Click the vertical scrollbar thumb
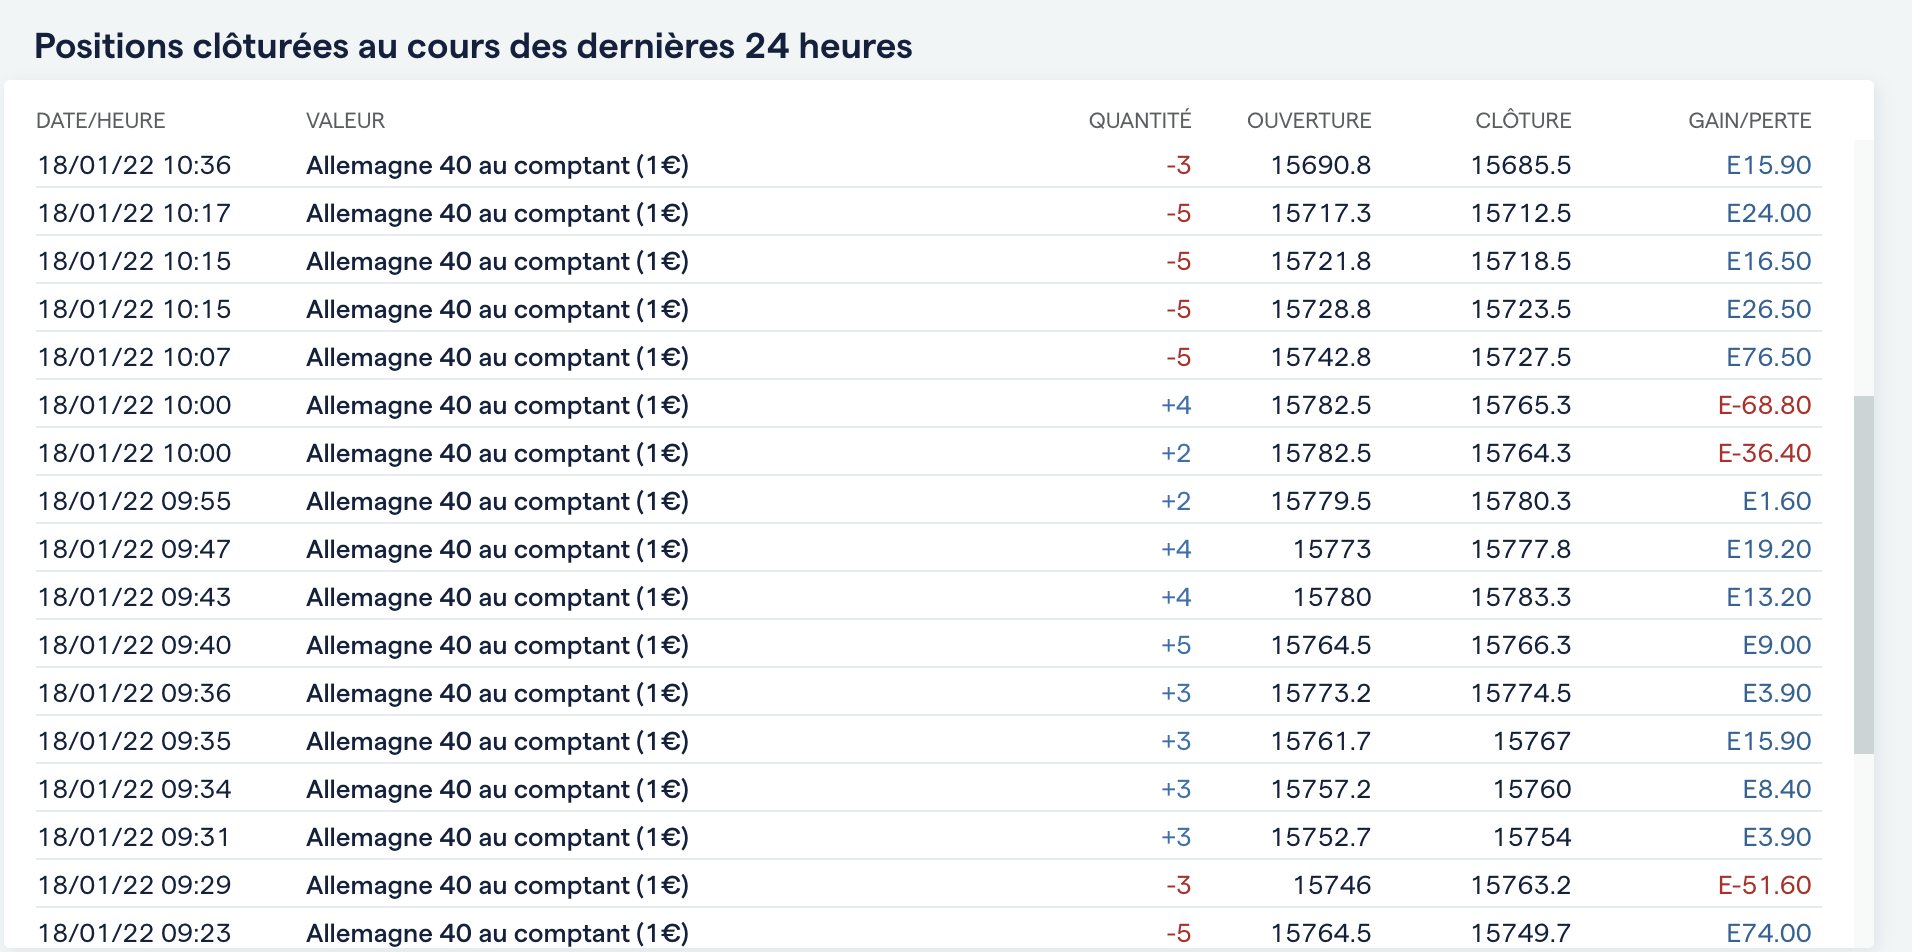 (x=1863, y=574)
